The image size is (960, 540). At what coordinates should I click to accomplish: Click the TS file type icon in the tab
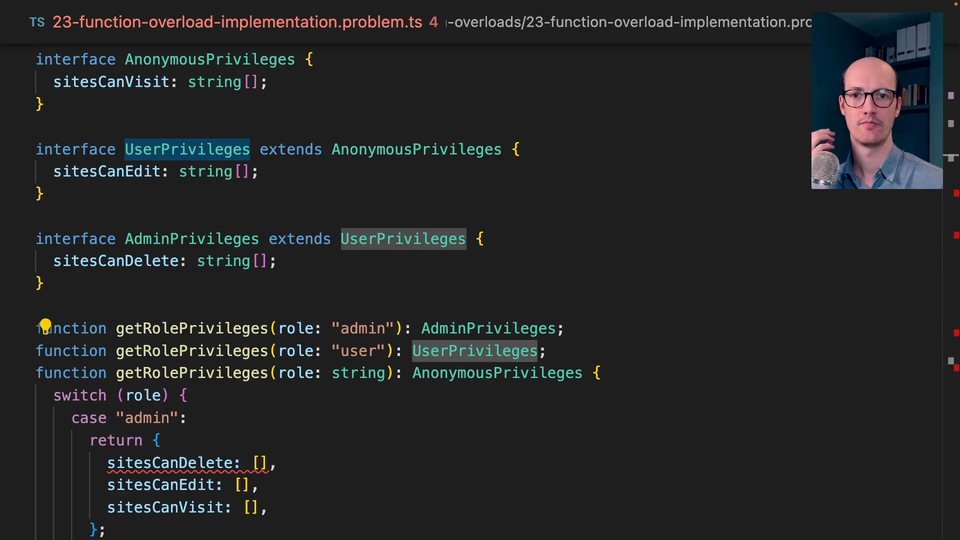pos(37,21)
